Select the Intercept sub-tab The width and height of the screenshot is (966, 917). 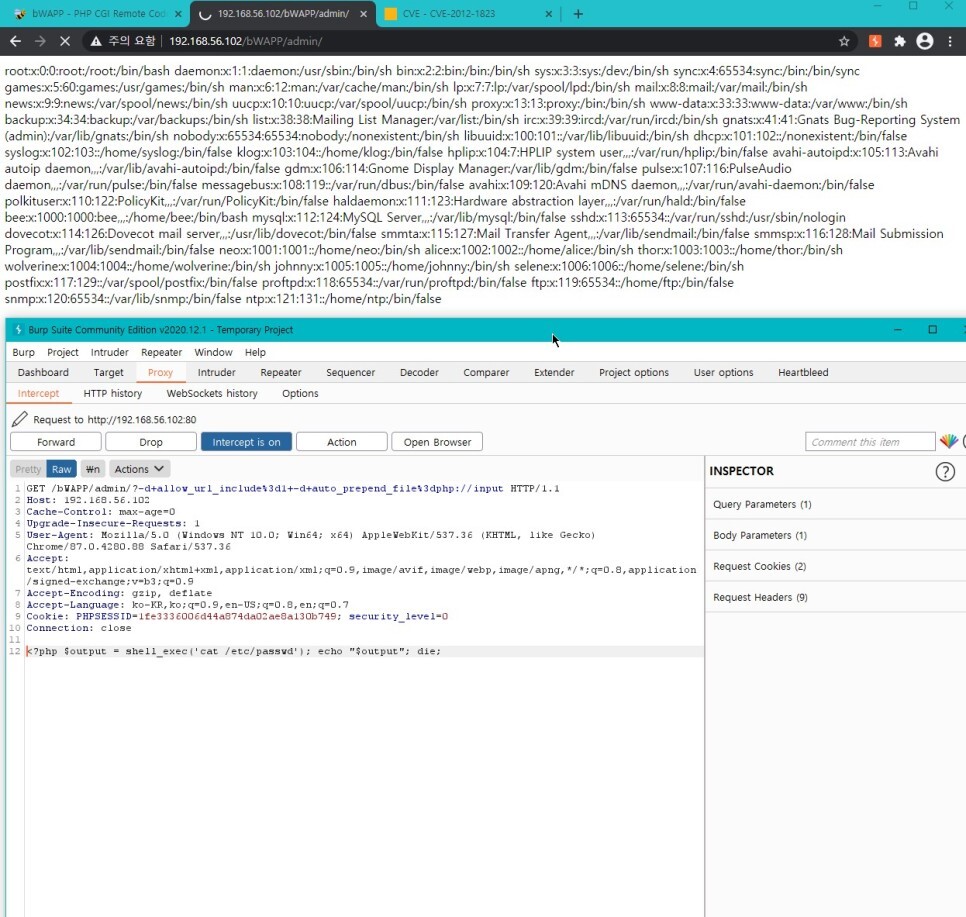pos(38,393)
